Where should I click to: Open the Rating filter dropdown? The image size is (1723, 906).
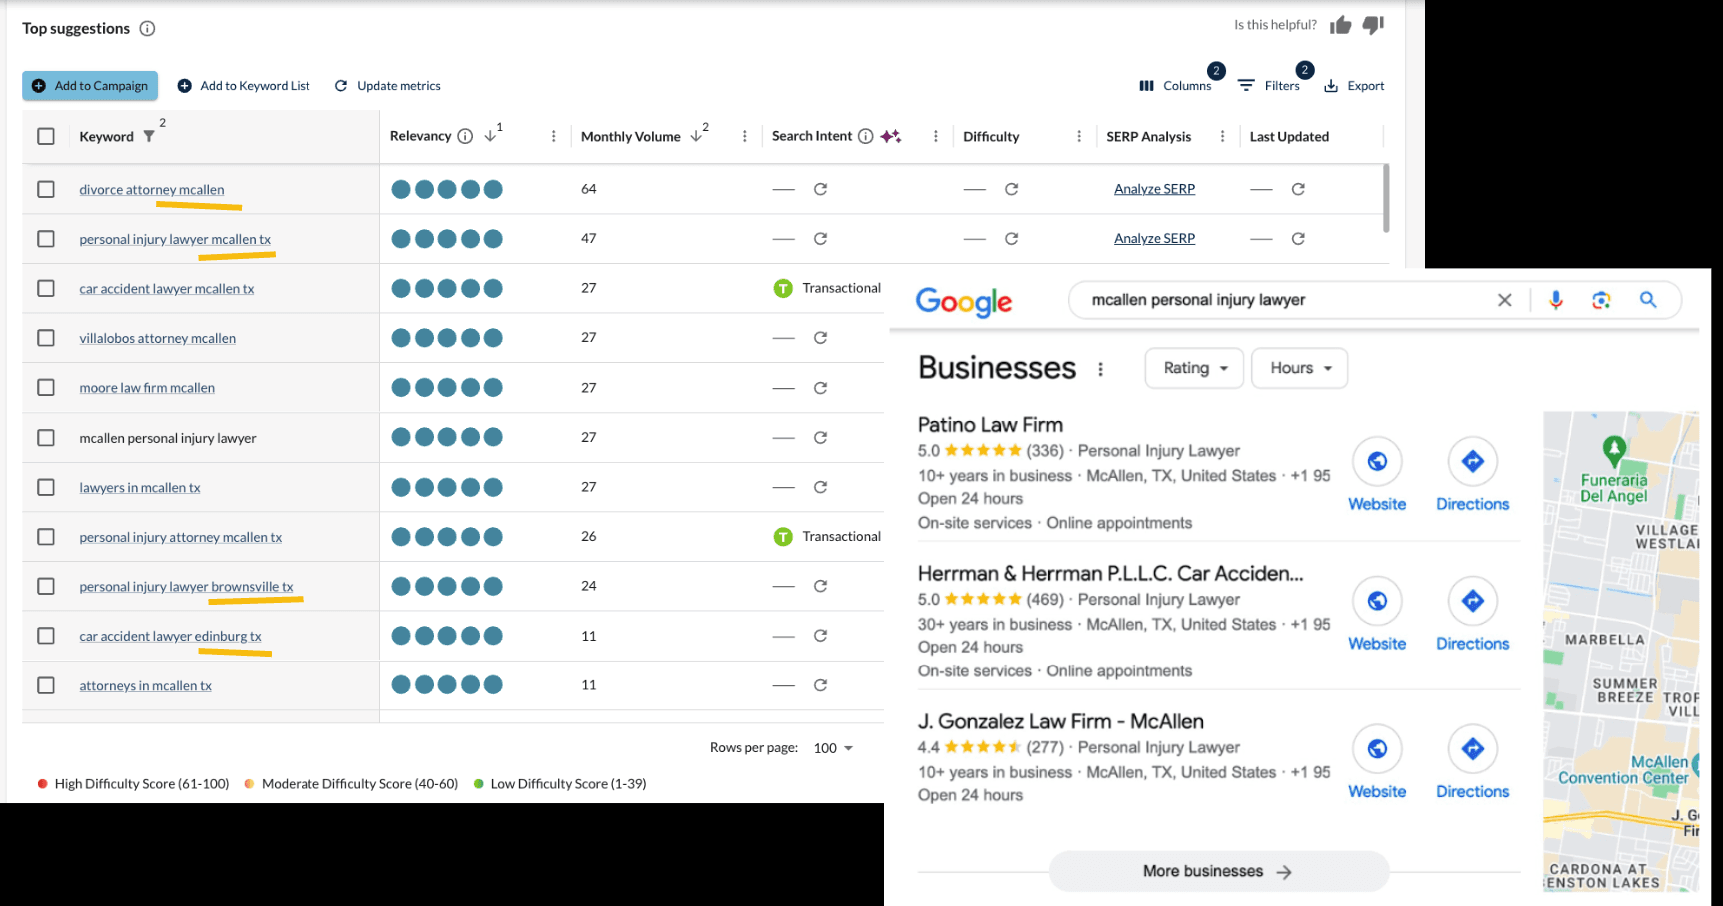(1194, 368)
